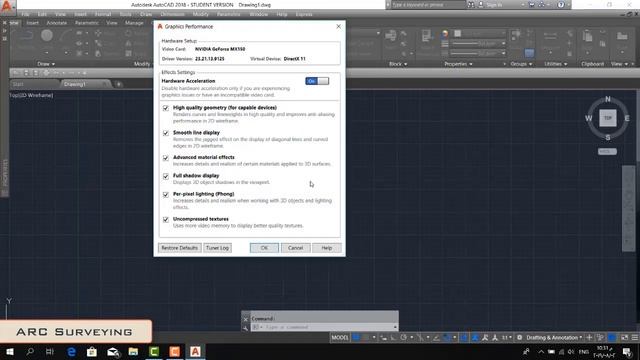
Task: Uncheck High quality geometry checkbox
Action: (x=166, y=108)
